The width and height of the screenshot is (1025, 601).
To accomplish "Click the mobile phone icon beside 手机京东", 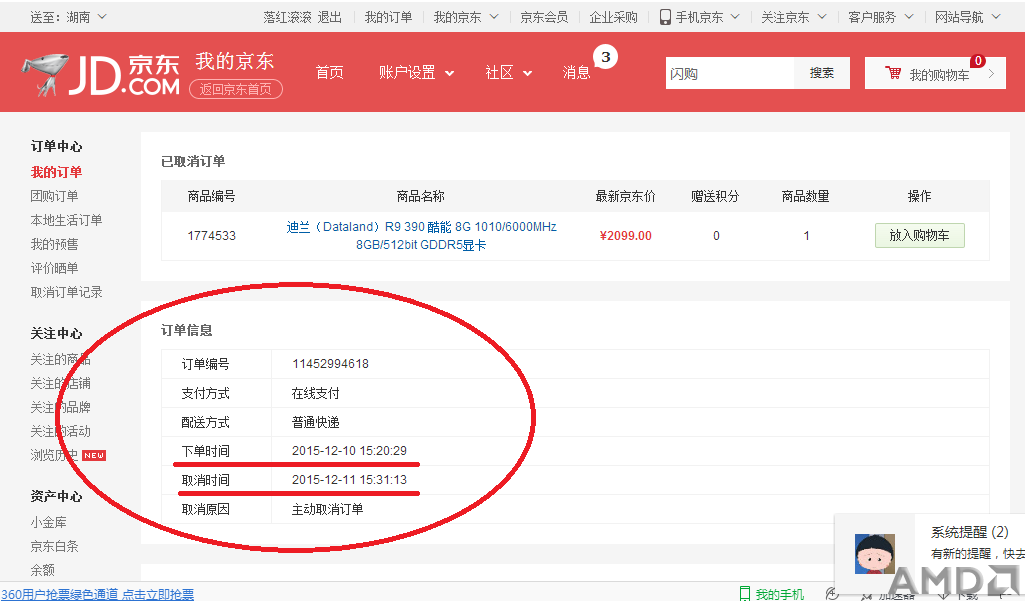I will click(x=665, y=17).
